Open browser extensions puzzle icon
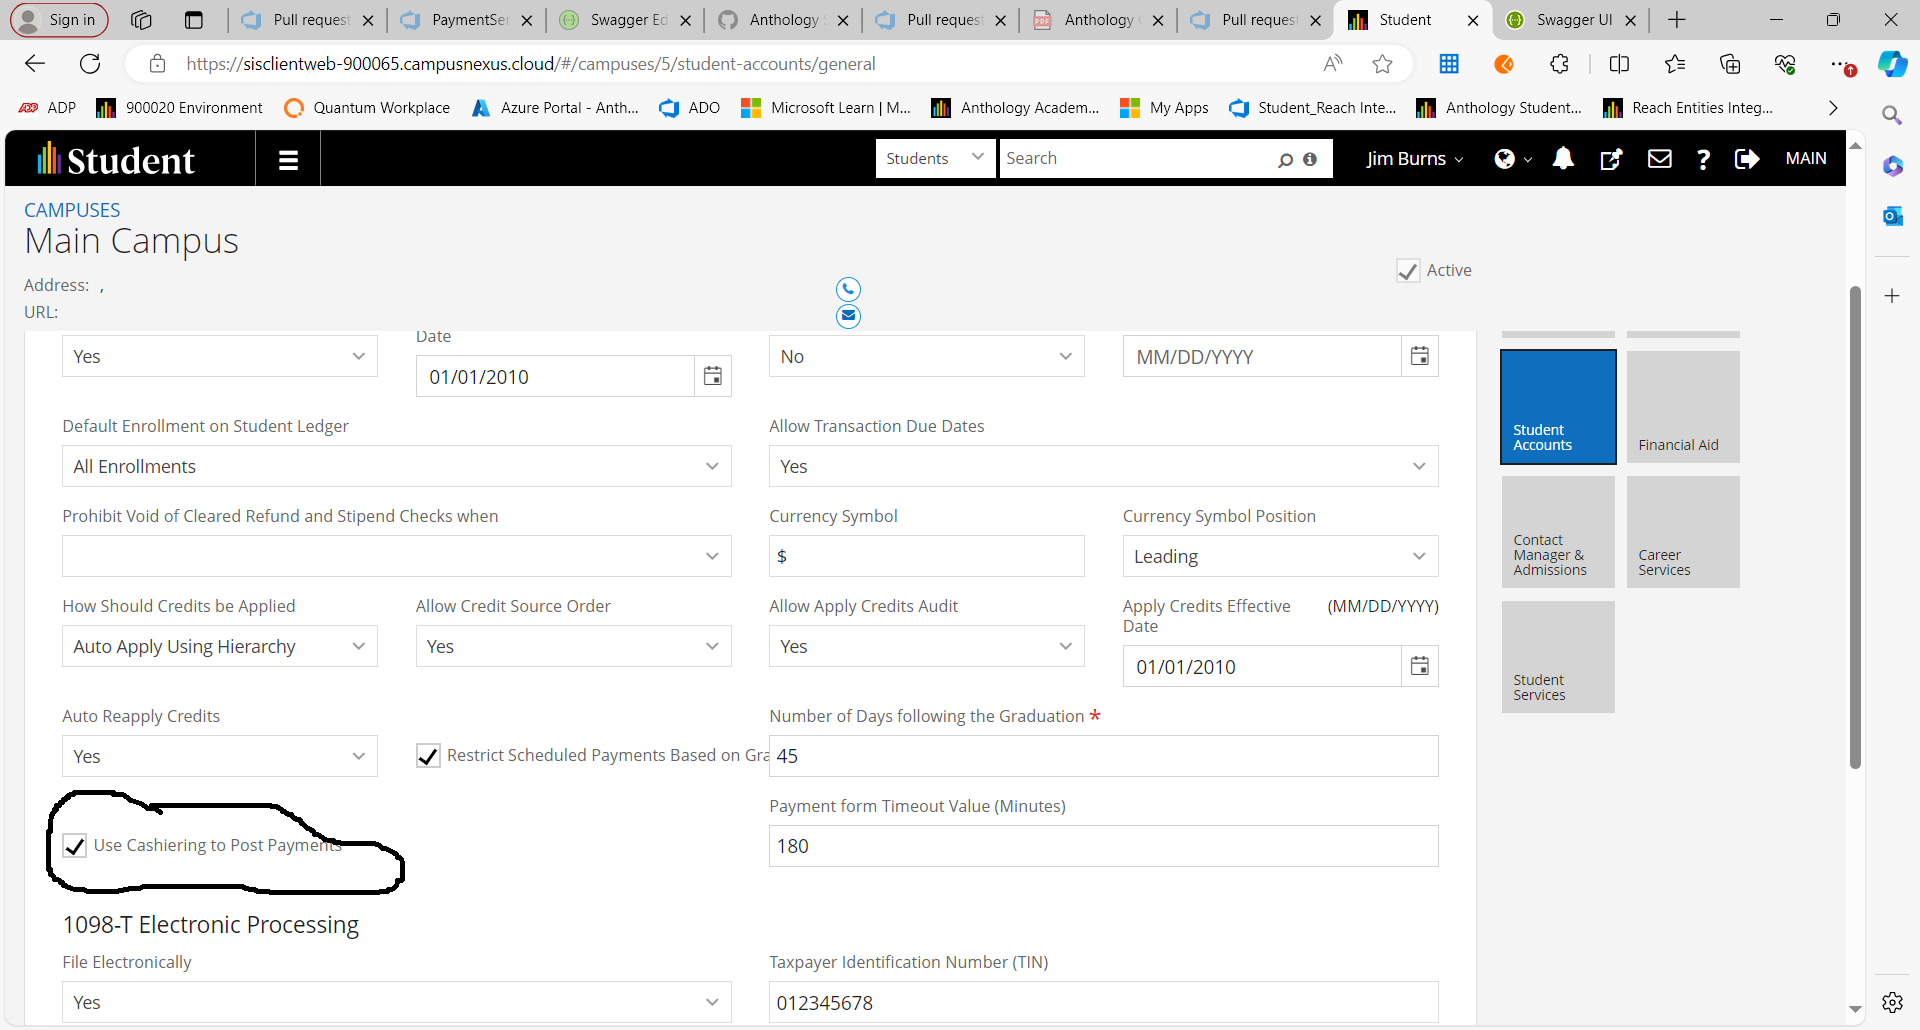 (x=1559, y=64)
